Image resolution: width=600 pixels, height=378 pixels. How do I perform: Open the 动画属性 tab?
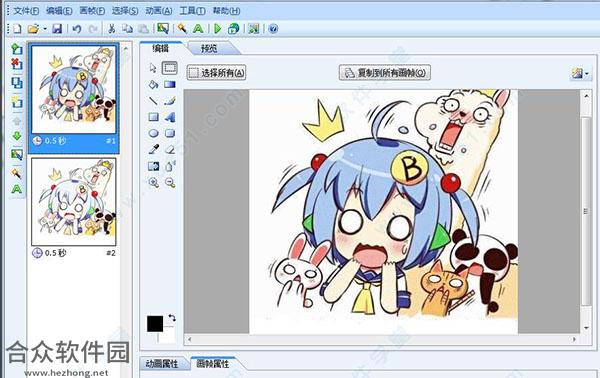click(x=162, y=363)
